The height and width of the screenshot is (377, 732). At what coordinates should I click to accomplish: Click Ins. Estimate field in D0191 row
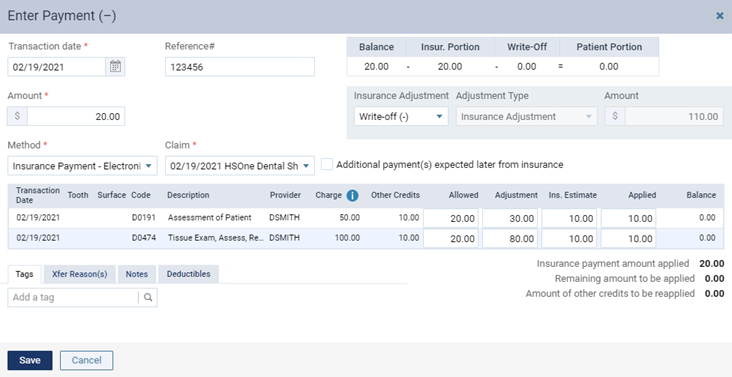point(569,218)
